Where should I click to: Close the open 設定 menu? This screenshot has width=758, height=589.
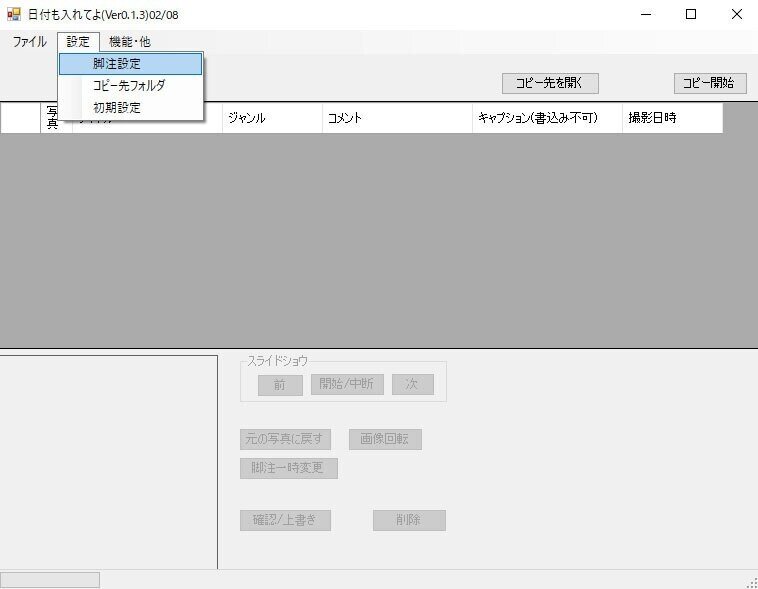[x=78, y=42]
